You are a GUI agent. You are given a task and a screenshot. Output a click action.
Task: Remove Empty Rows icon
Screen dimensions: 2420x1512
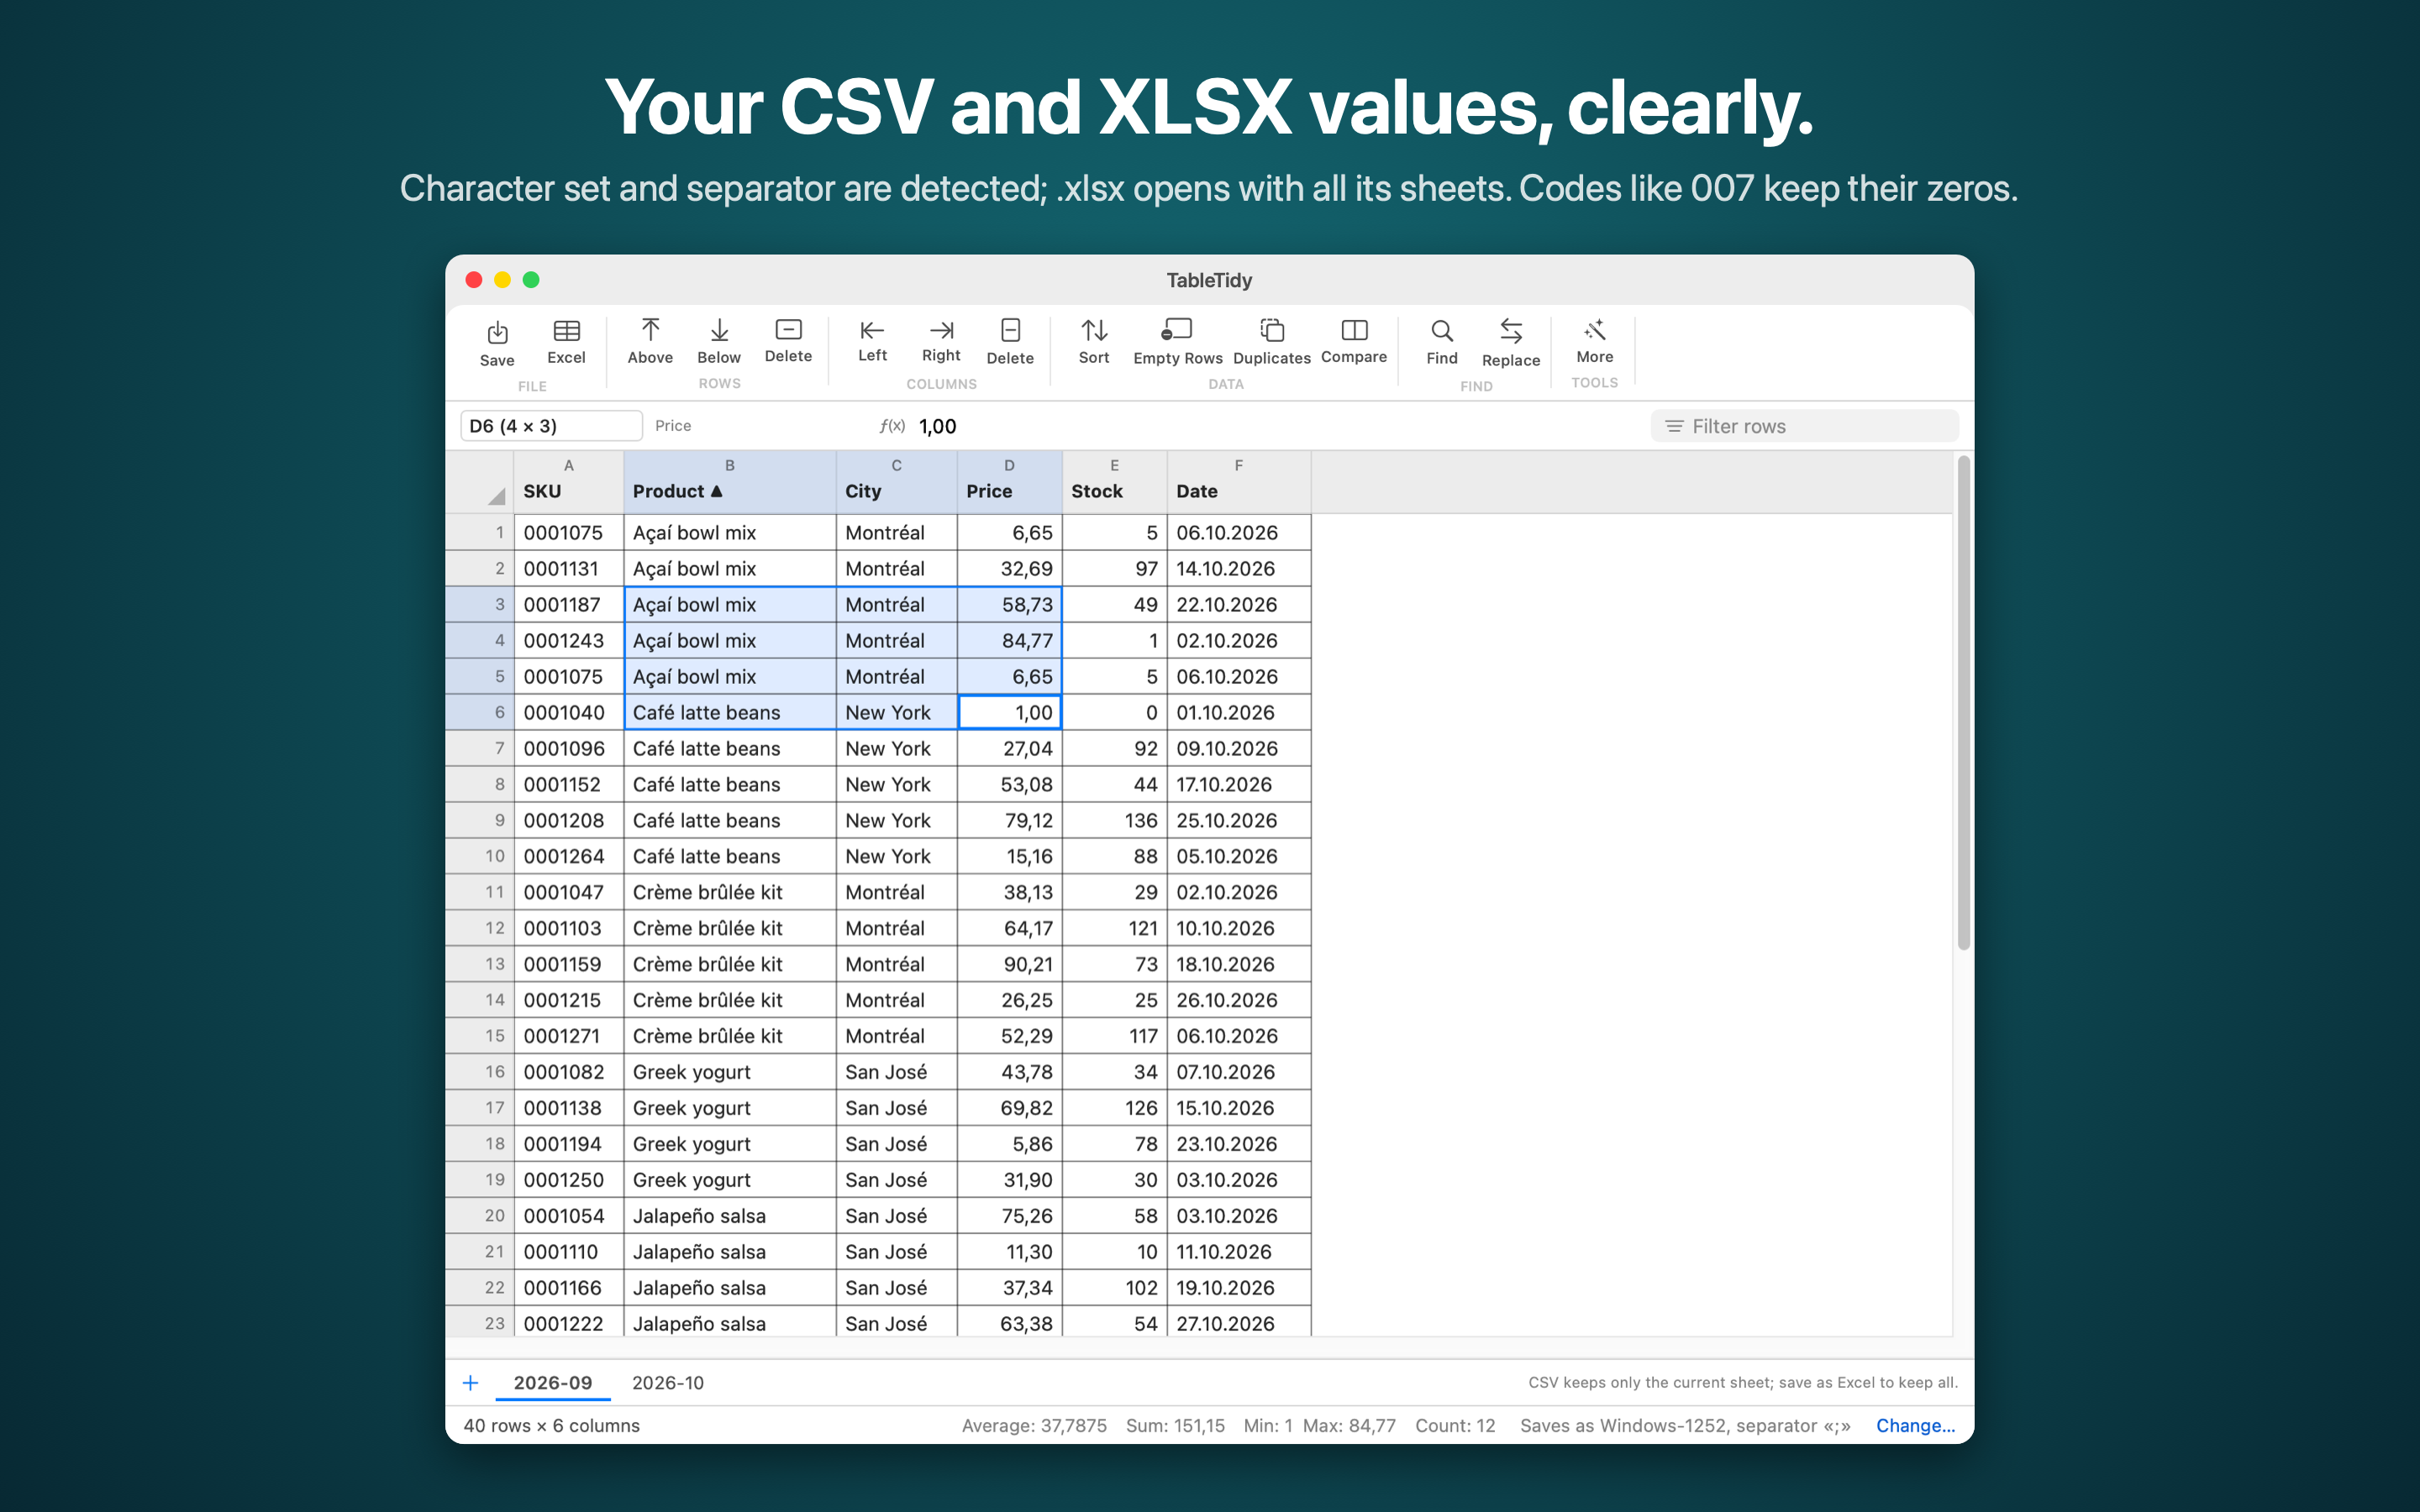click(1178, 342)
